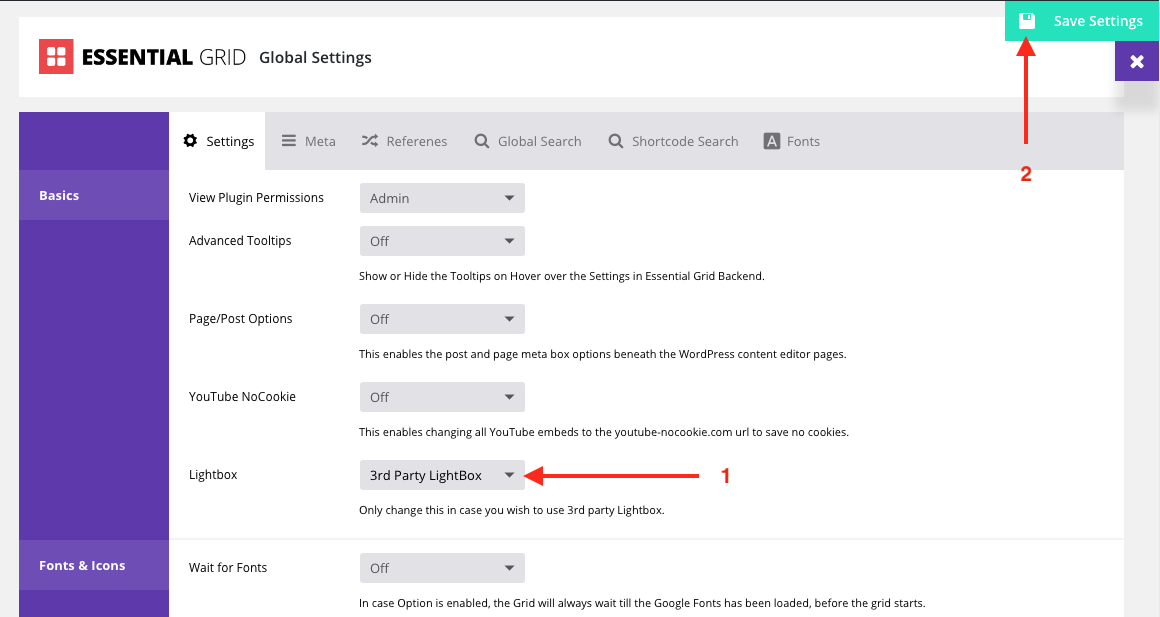Open the Lightbox dropdown
The width and height of the screenshot is (1160, 617).
[x=442, y=475]
